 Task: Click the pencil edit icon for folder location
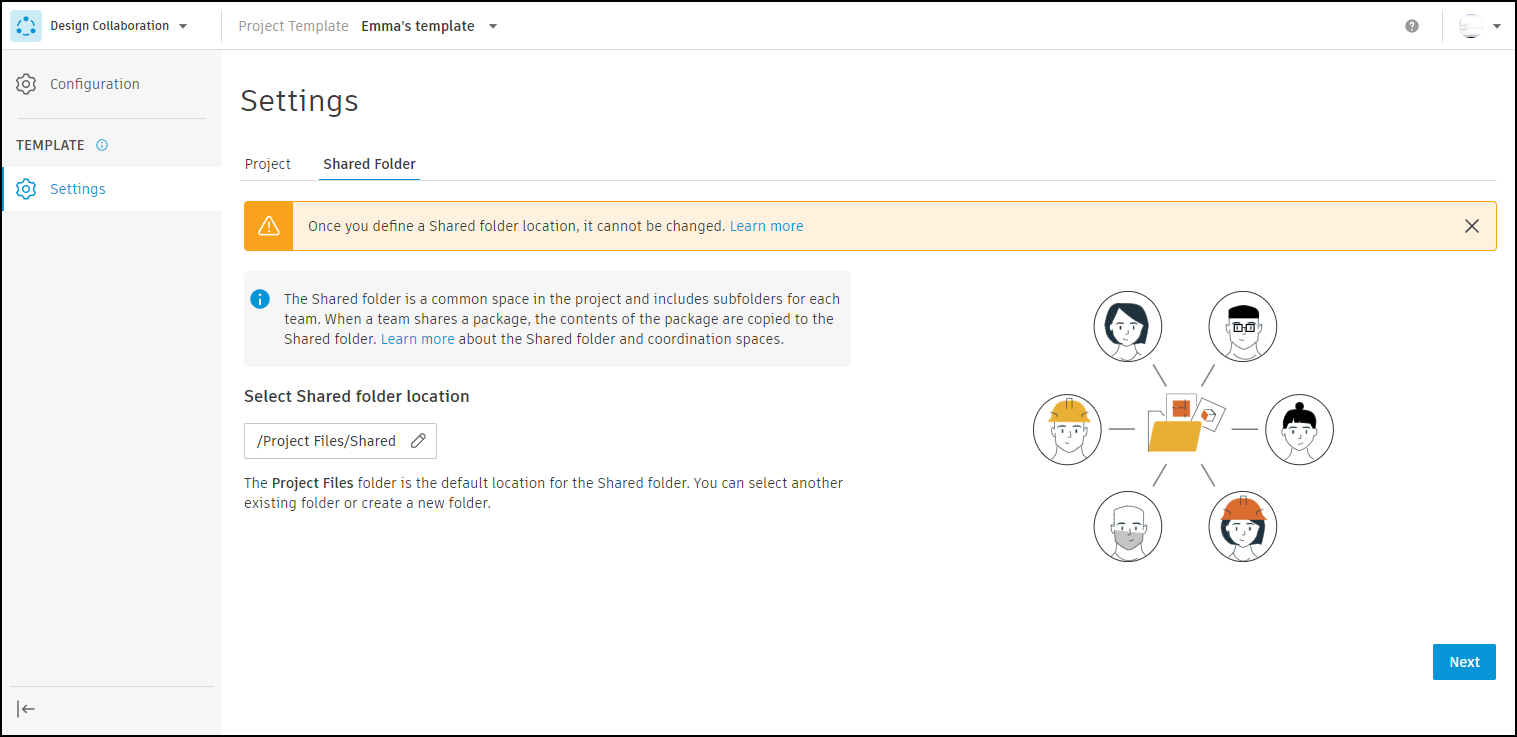(419, 441)
